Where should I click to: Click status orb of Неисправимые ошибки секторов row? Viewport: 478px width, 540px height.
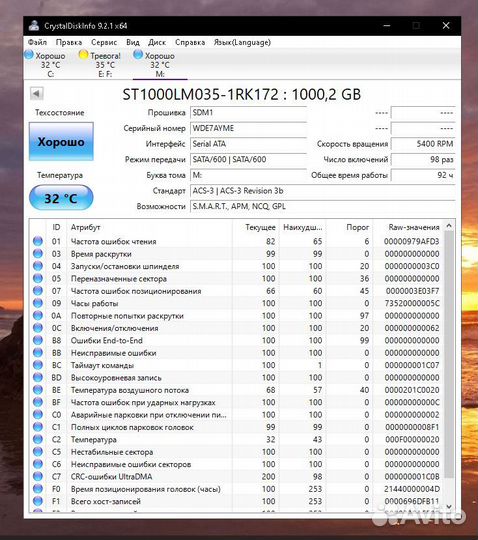[38, 464]
